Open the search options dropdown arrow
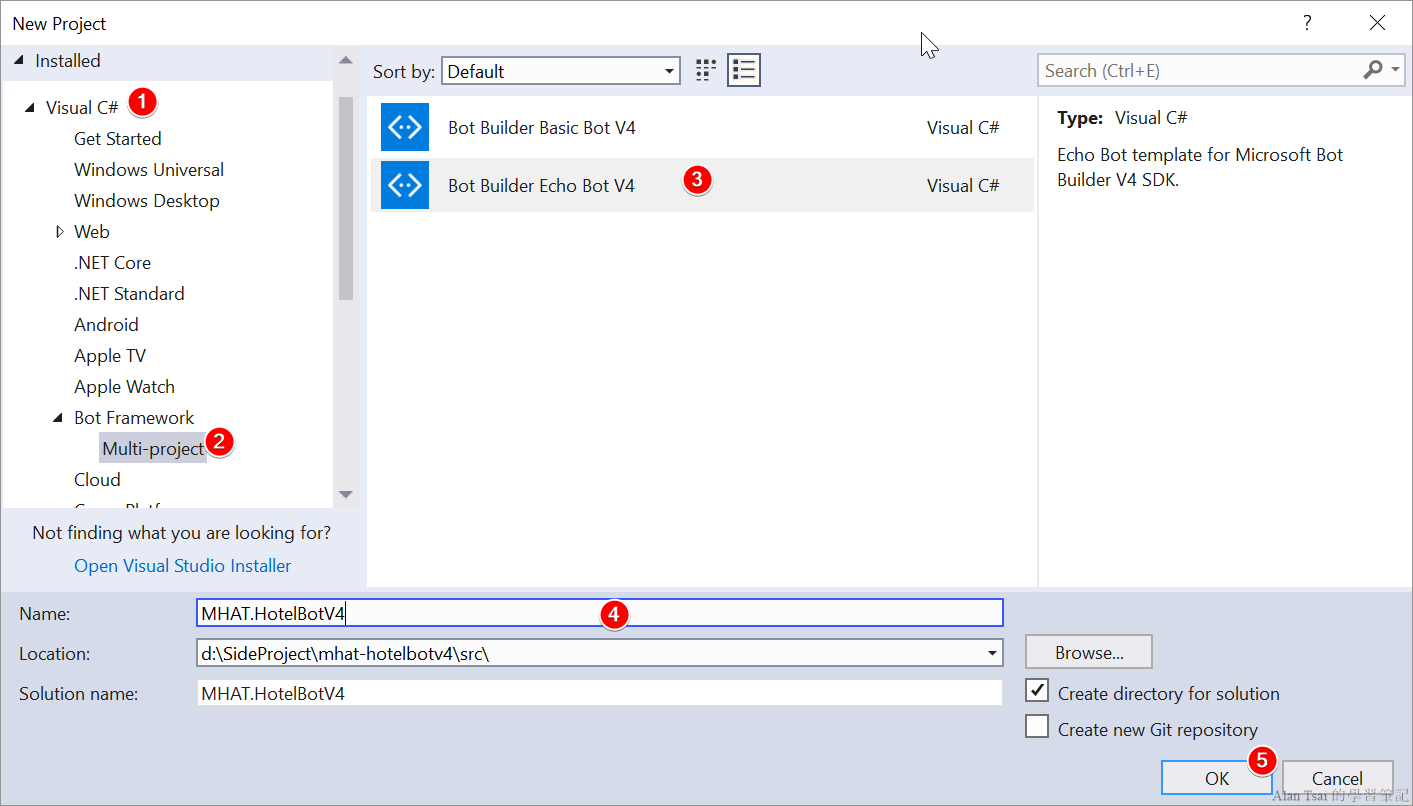This screenshot has width=1413, height=806. point(1396,70)
